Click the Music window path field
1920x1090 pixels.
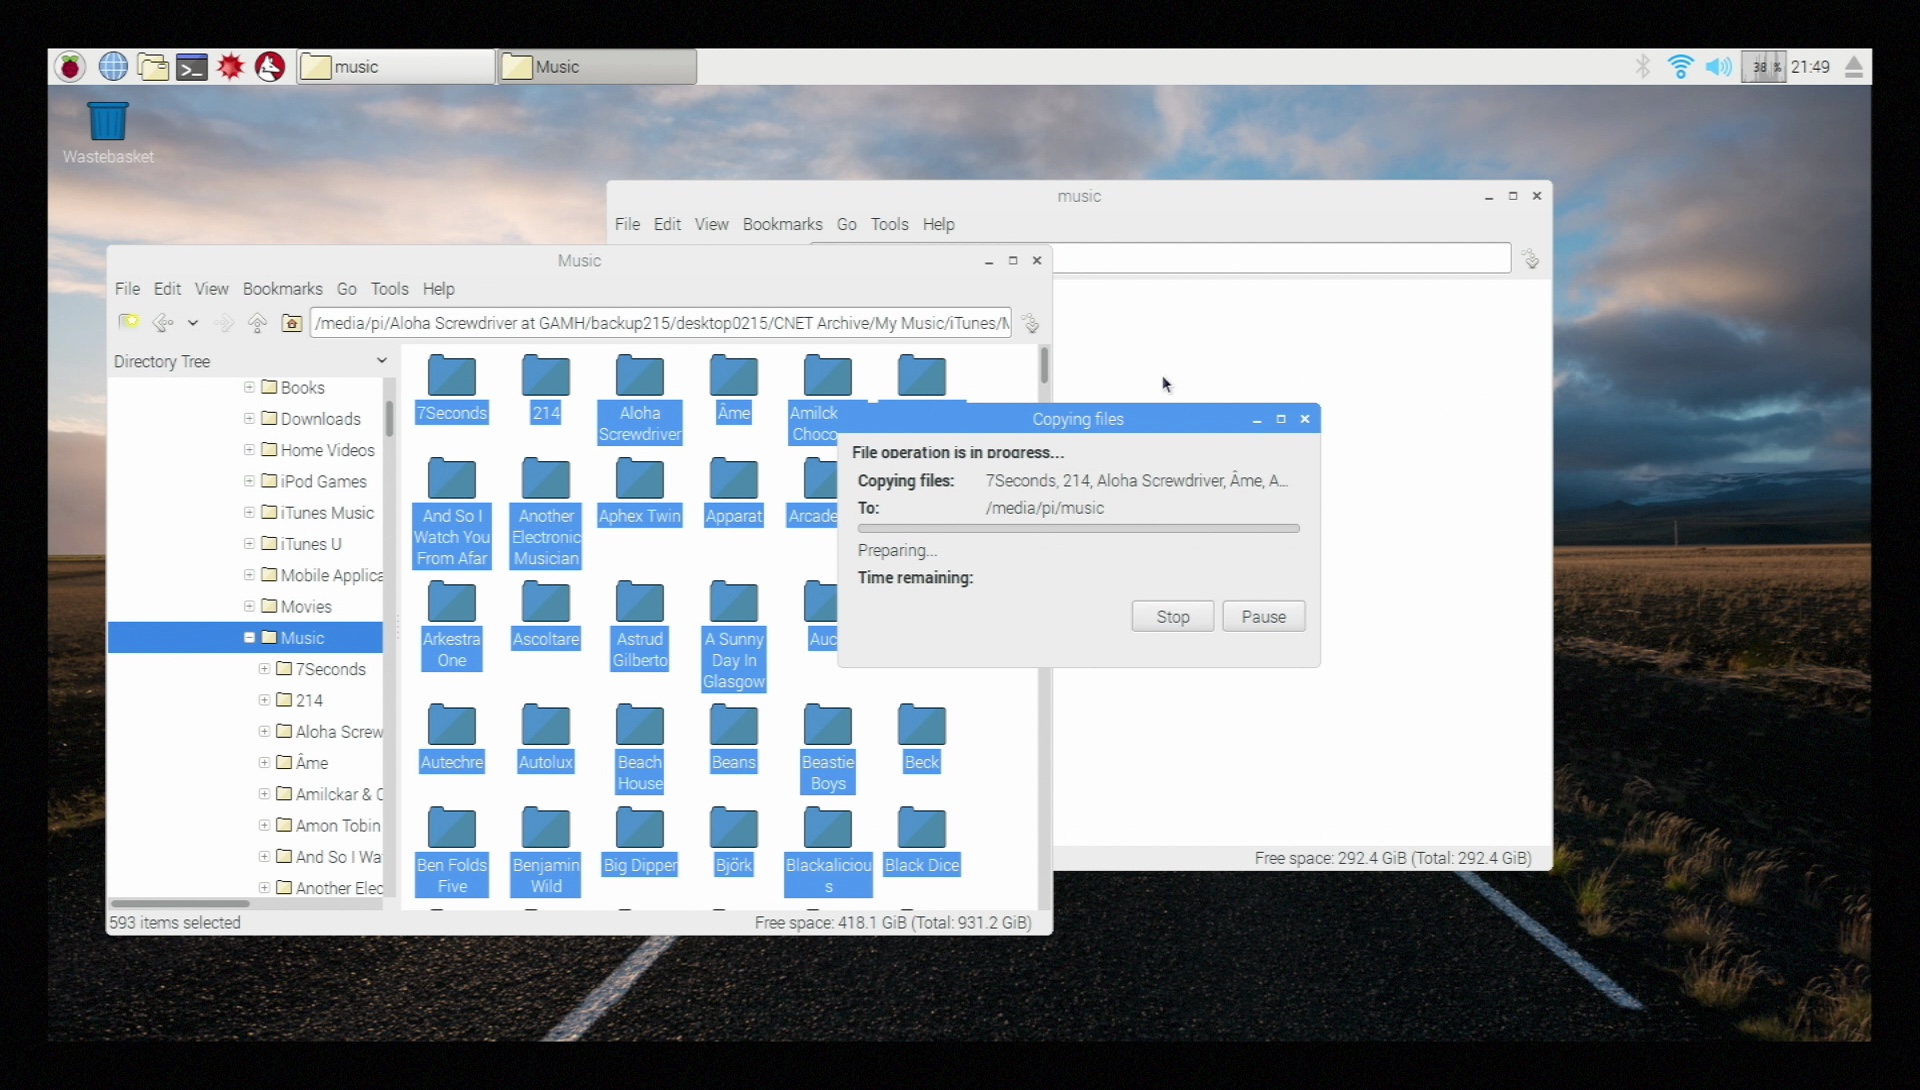coord(660,323)
